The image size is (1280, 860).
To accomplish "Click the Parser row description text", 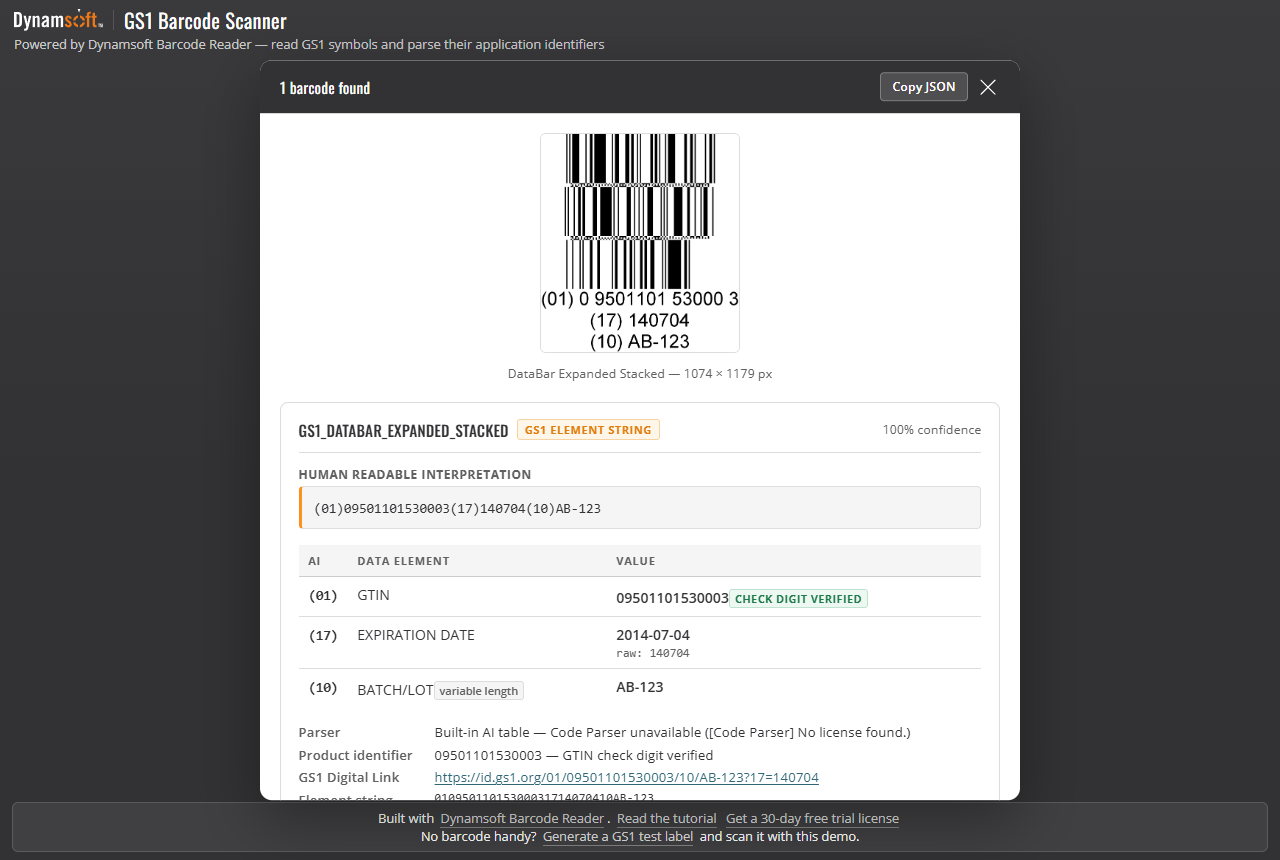I will pos(673,732).
